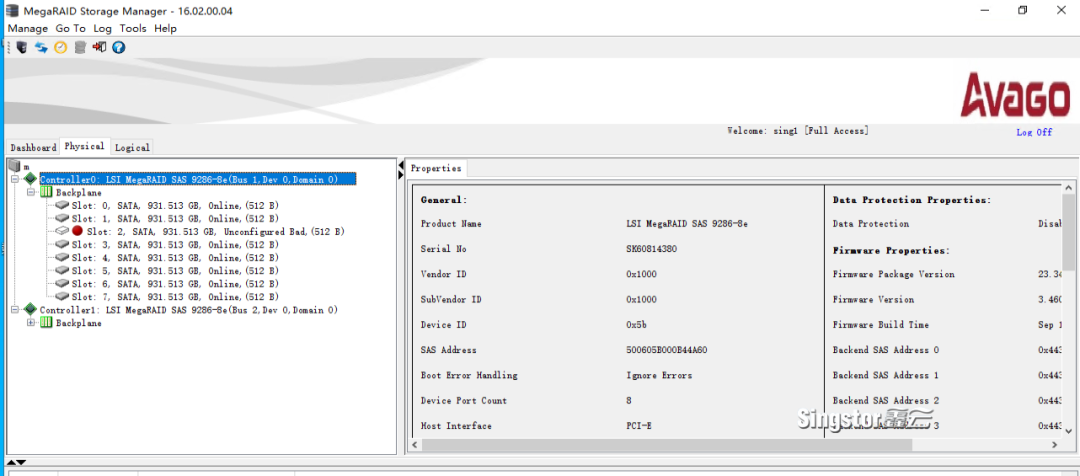Screen dimensions: 1080x476
Task: Switch to the Physical tab
Action: [85, 146]
